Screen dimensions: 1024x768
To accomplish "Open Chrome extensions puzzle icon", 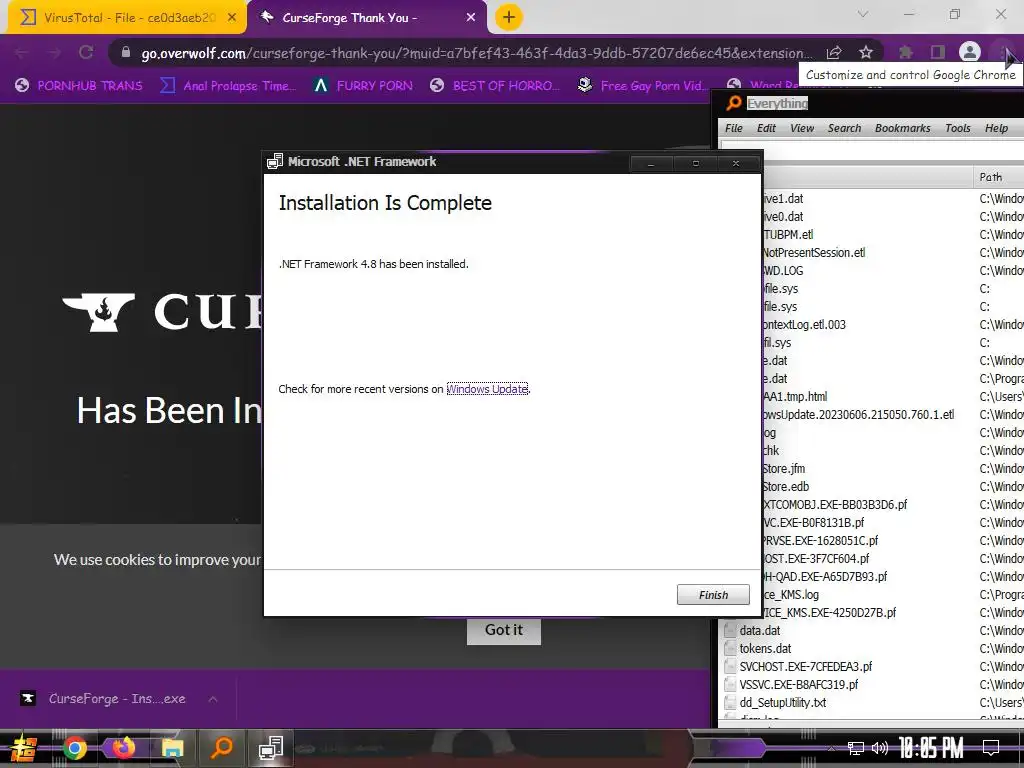I will tap(906, 53).
